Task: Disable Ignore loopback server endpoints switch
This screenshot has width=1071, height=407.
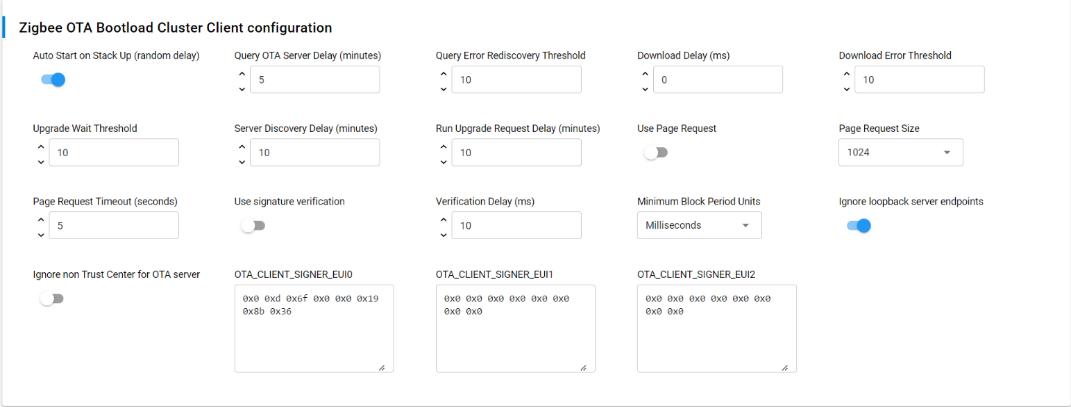Action: point(858,226)
